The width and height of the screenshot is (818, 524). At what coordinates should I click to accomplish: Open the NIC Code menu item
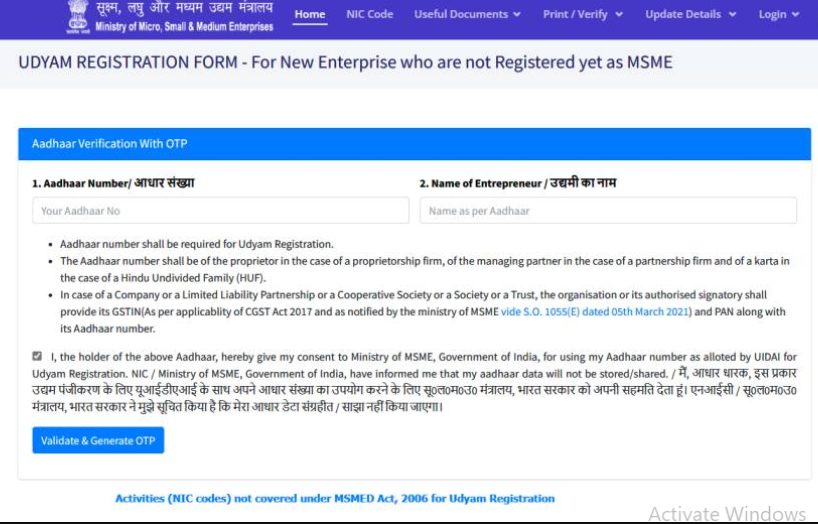point(369,14)
